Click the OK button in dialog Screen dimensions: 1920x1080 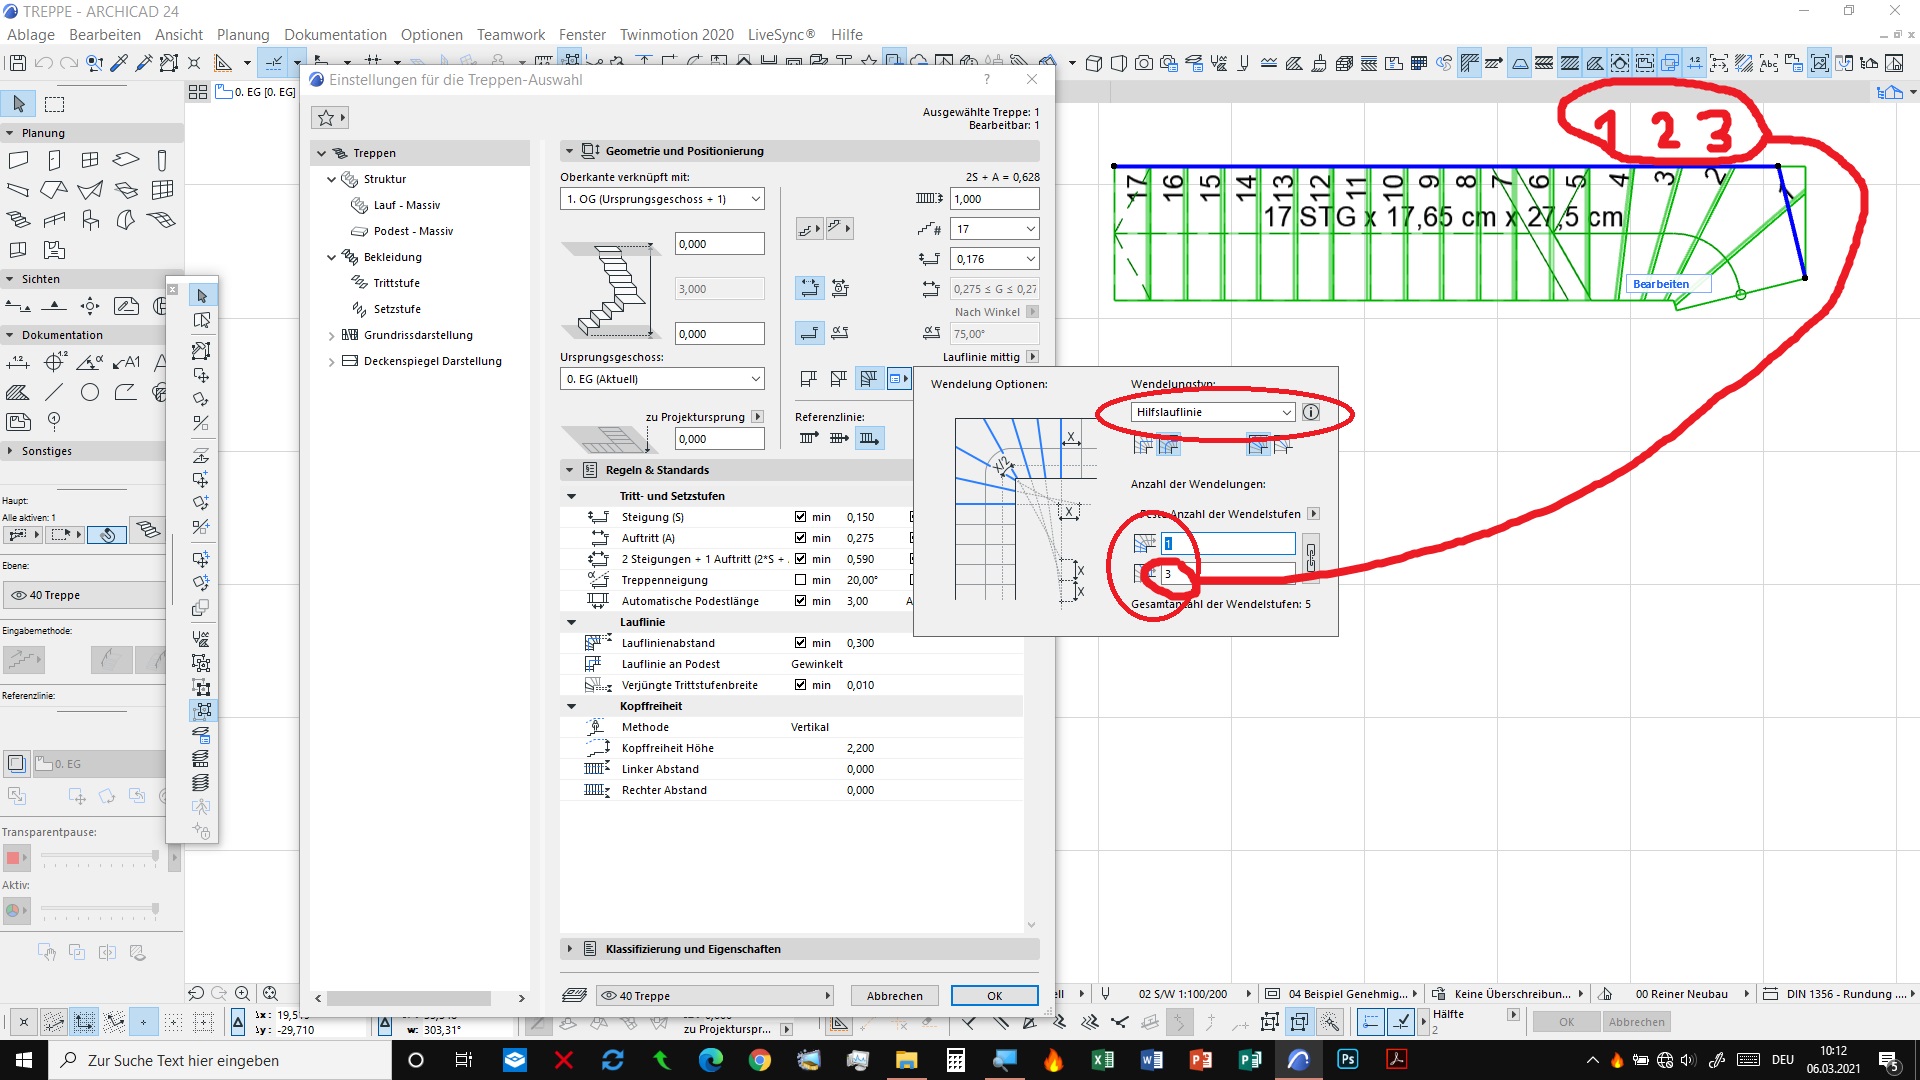tap(994, 996)
